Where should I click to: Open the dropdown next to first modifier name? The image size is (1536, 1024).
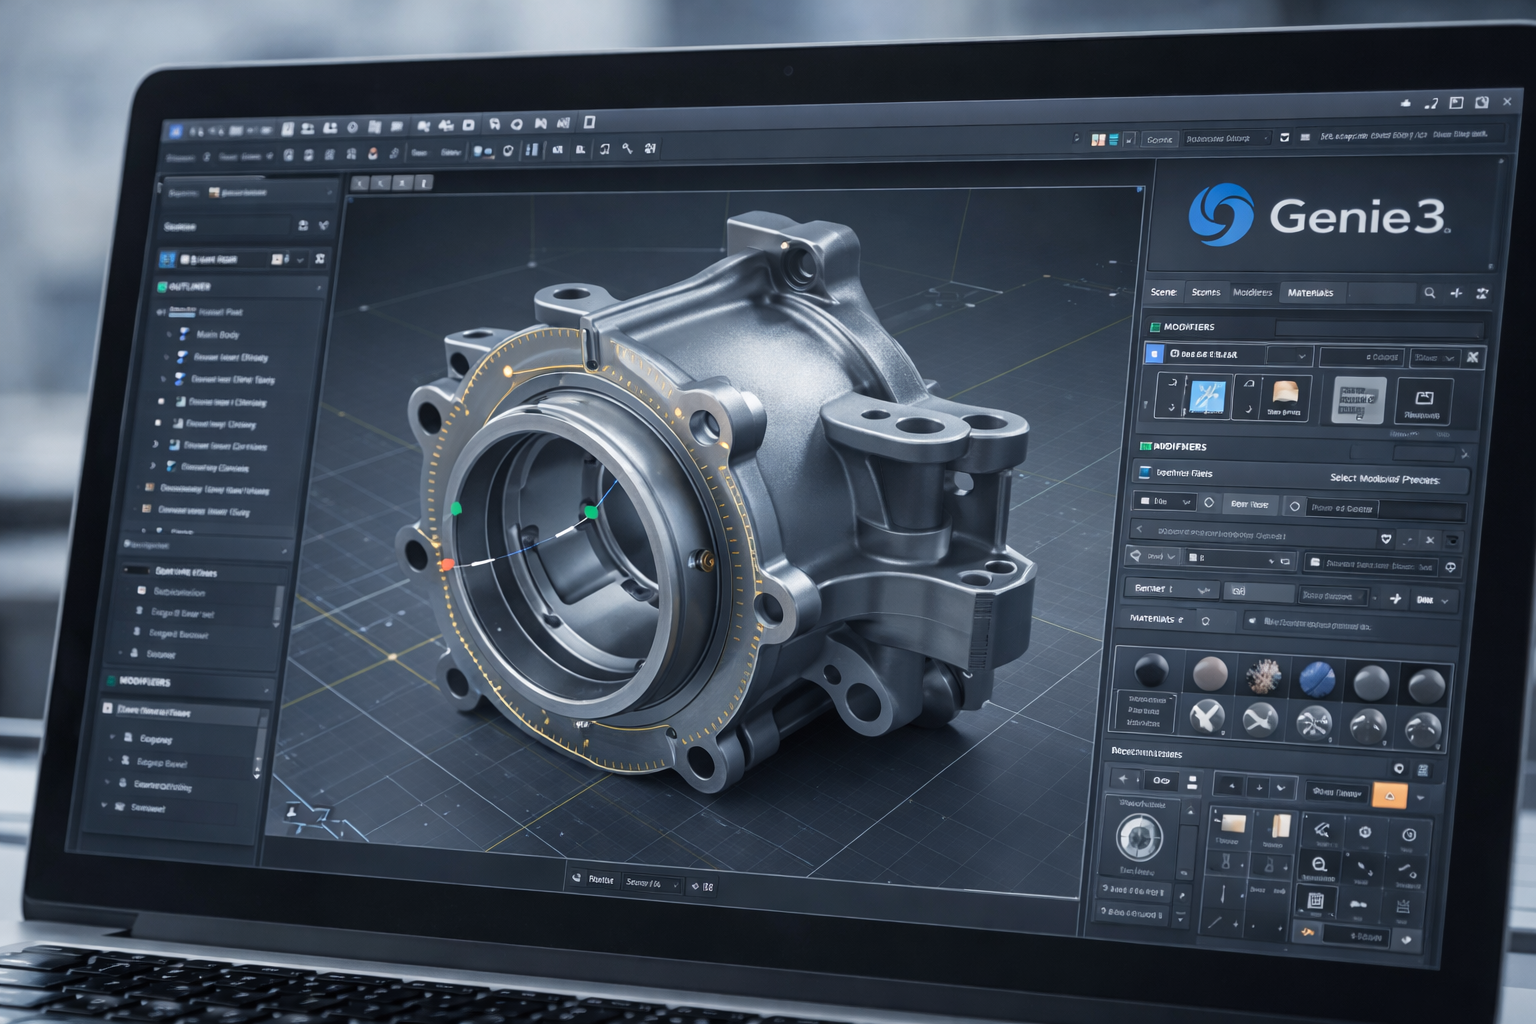(1301, 356)
